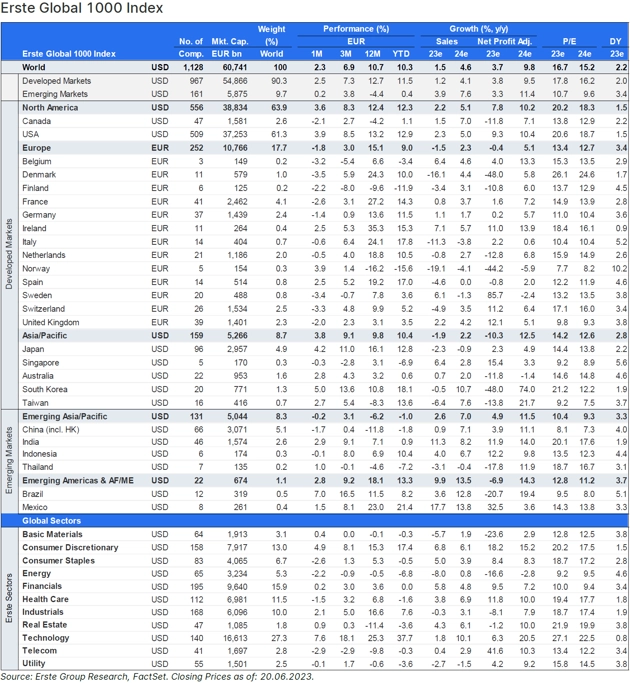Viewport: 630px width, 683px height.
Task: Select the Singapore row label
Action: tap(41, 362)
